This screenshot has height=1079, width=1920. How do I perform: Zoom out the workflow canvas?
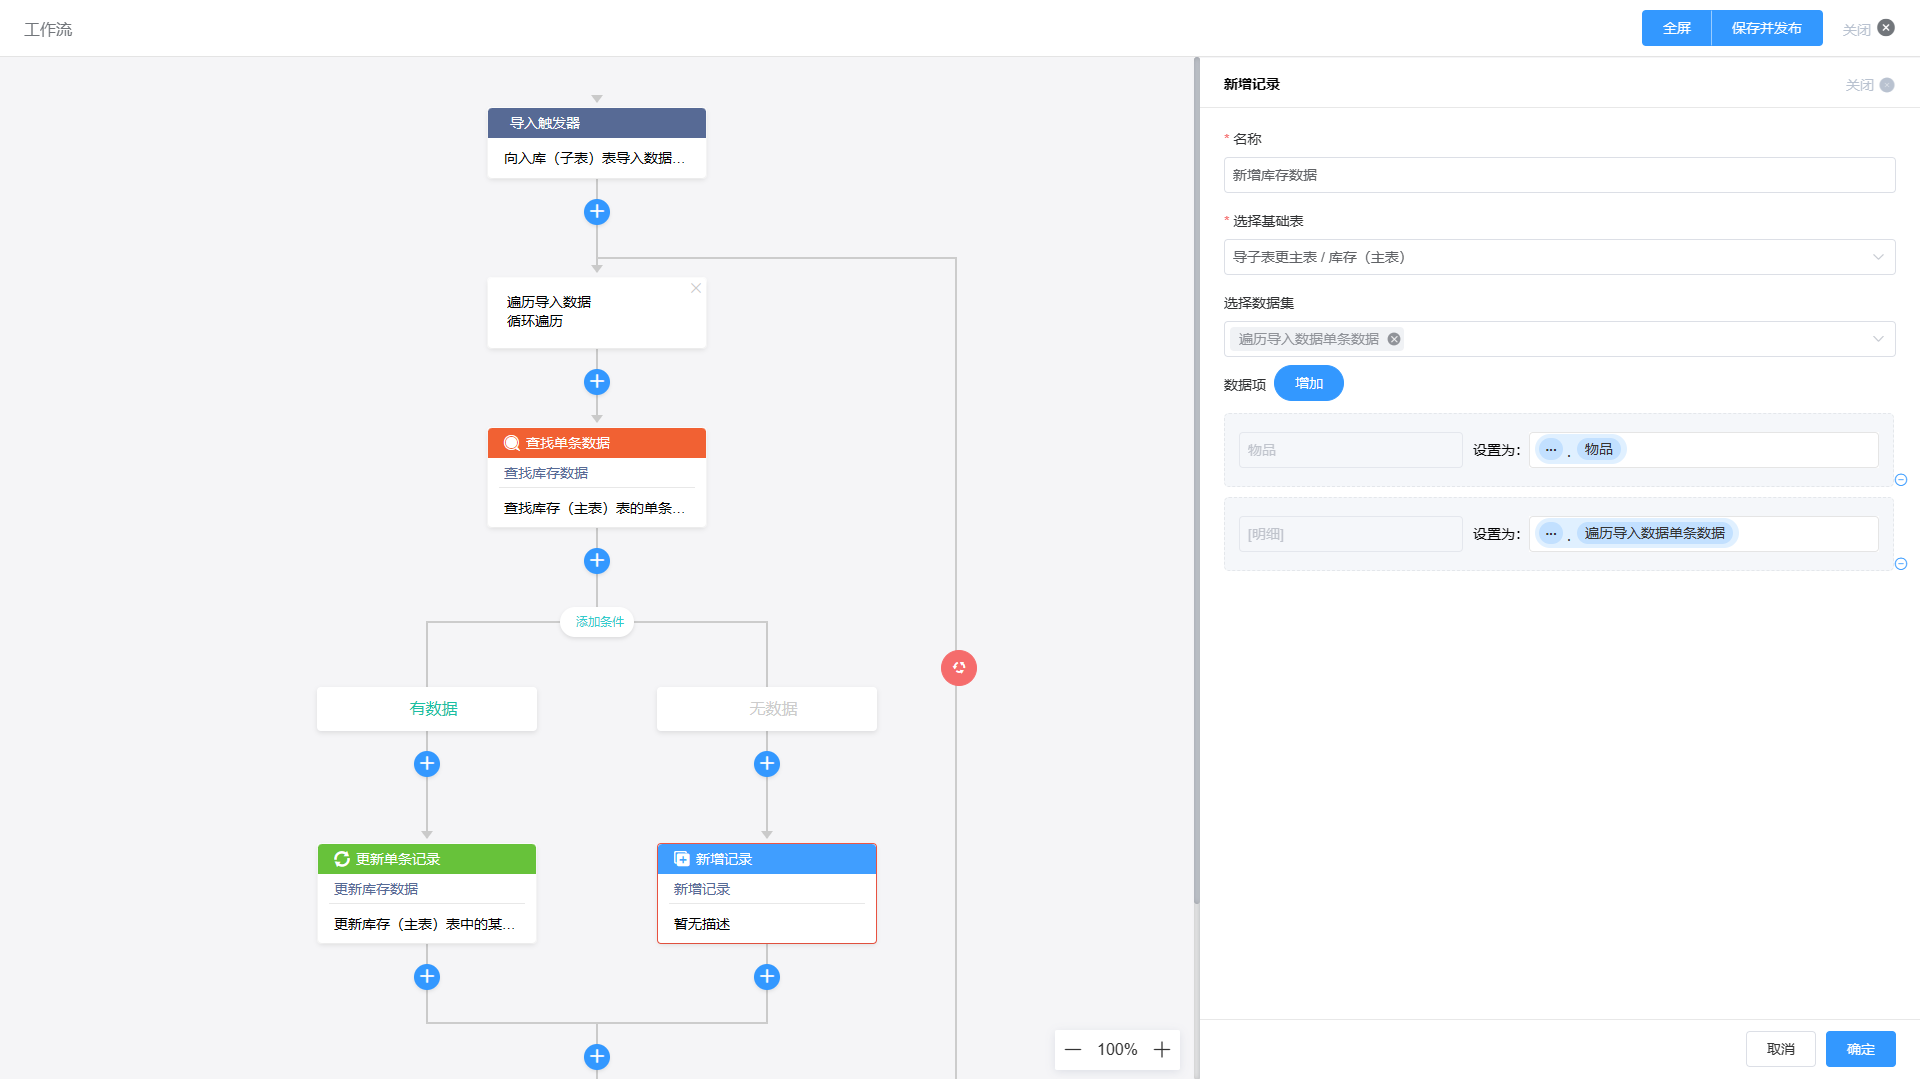pos(1073,1050)
